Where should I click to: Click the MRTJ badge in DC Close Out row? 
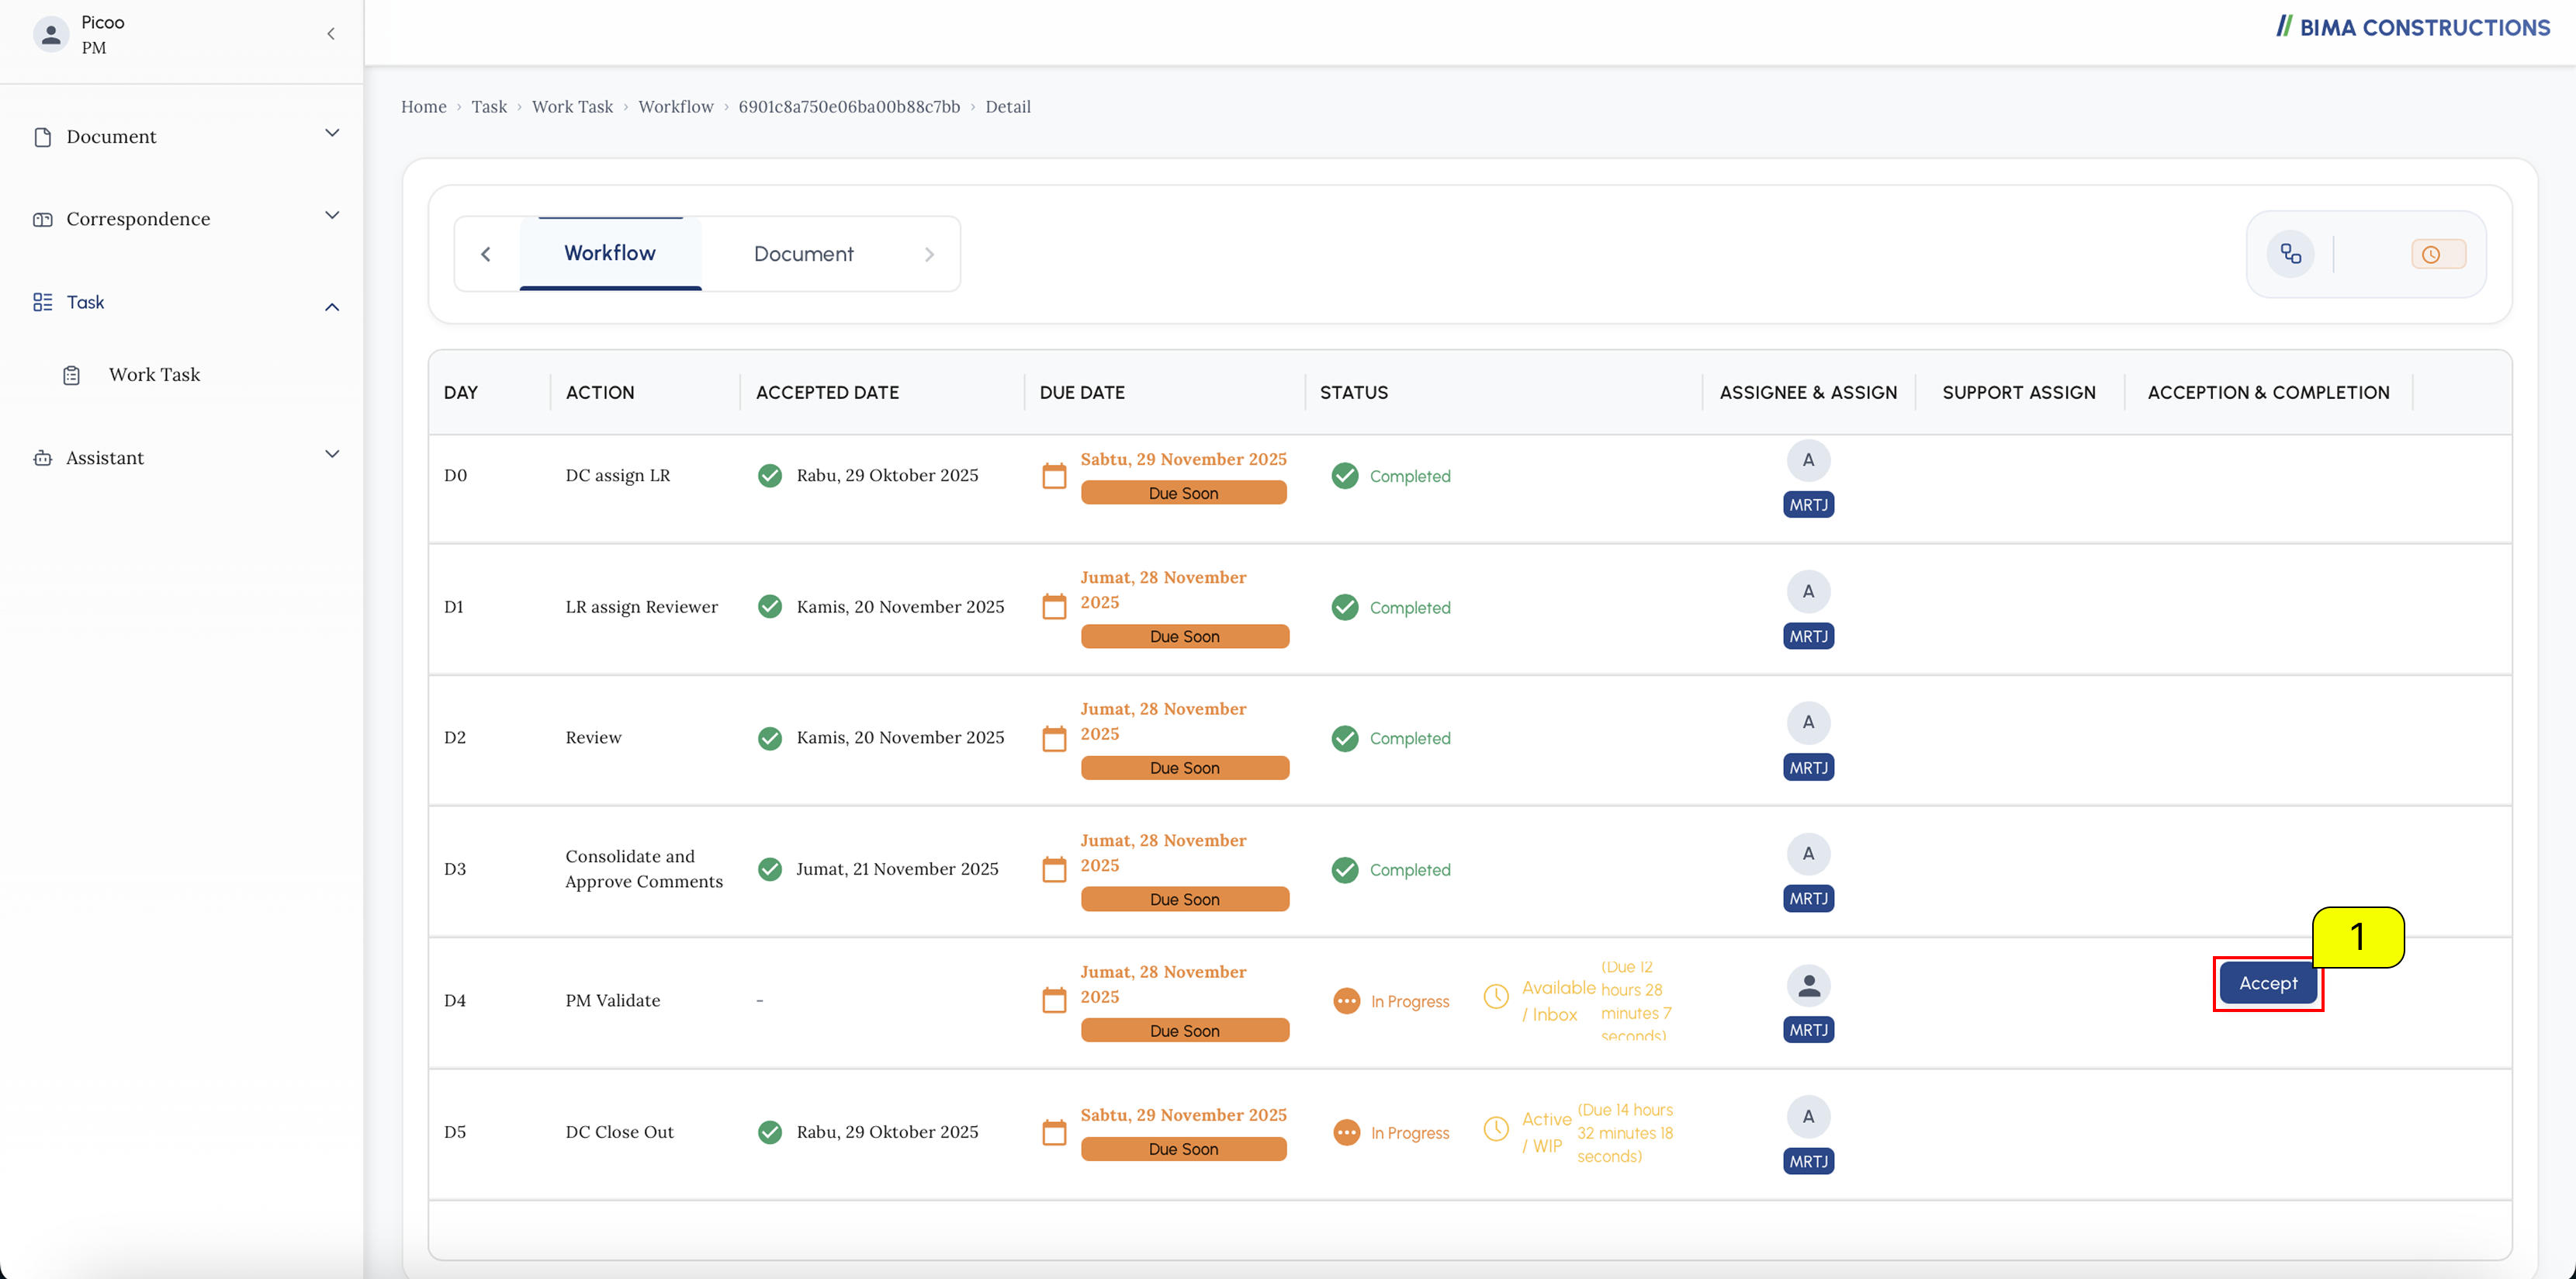[1808, 1161]
